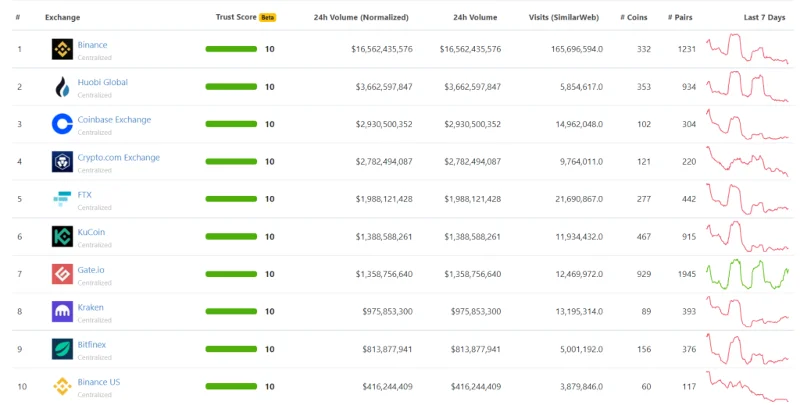Image resolution: width=800 pixels, height=405 pixels.
Task: Click the Beta badge next to Trust Score
Action: click(267, 17)
